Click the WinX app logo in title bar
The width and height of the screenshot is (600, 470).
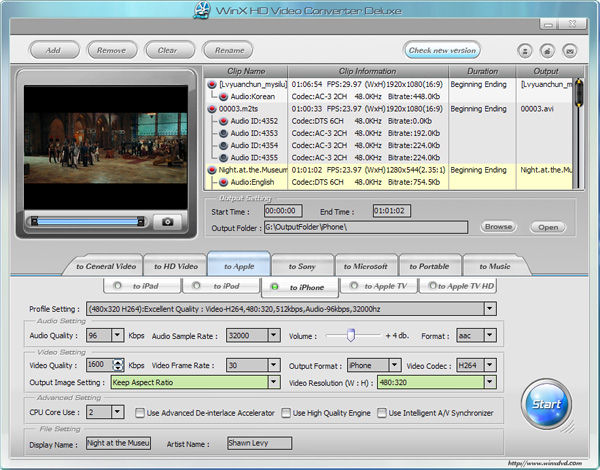202,10
